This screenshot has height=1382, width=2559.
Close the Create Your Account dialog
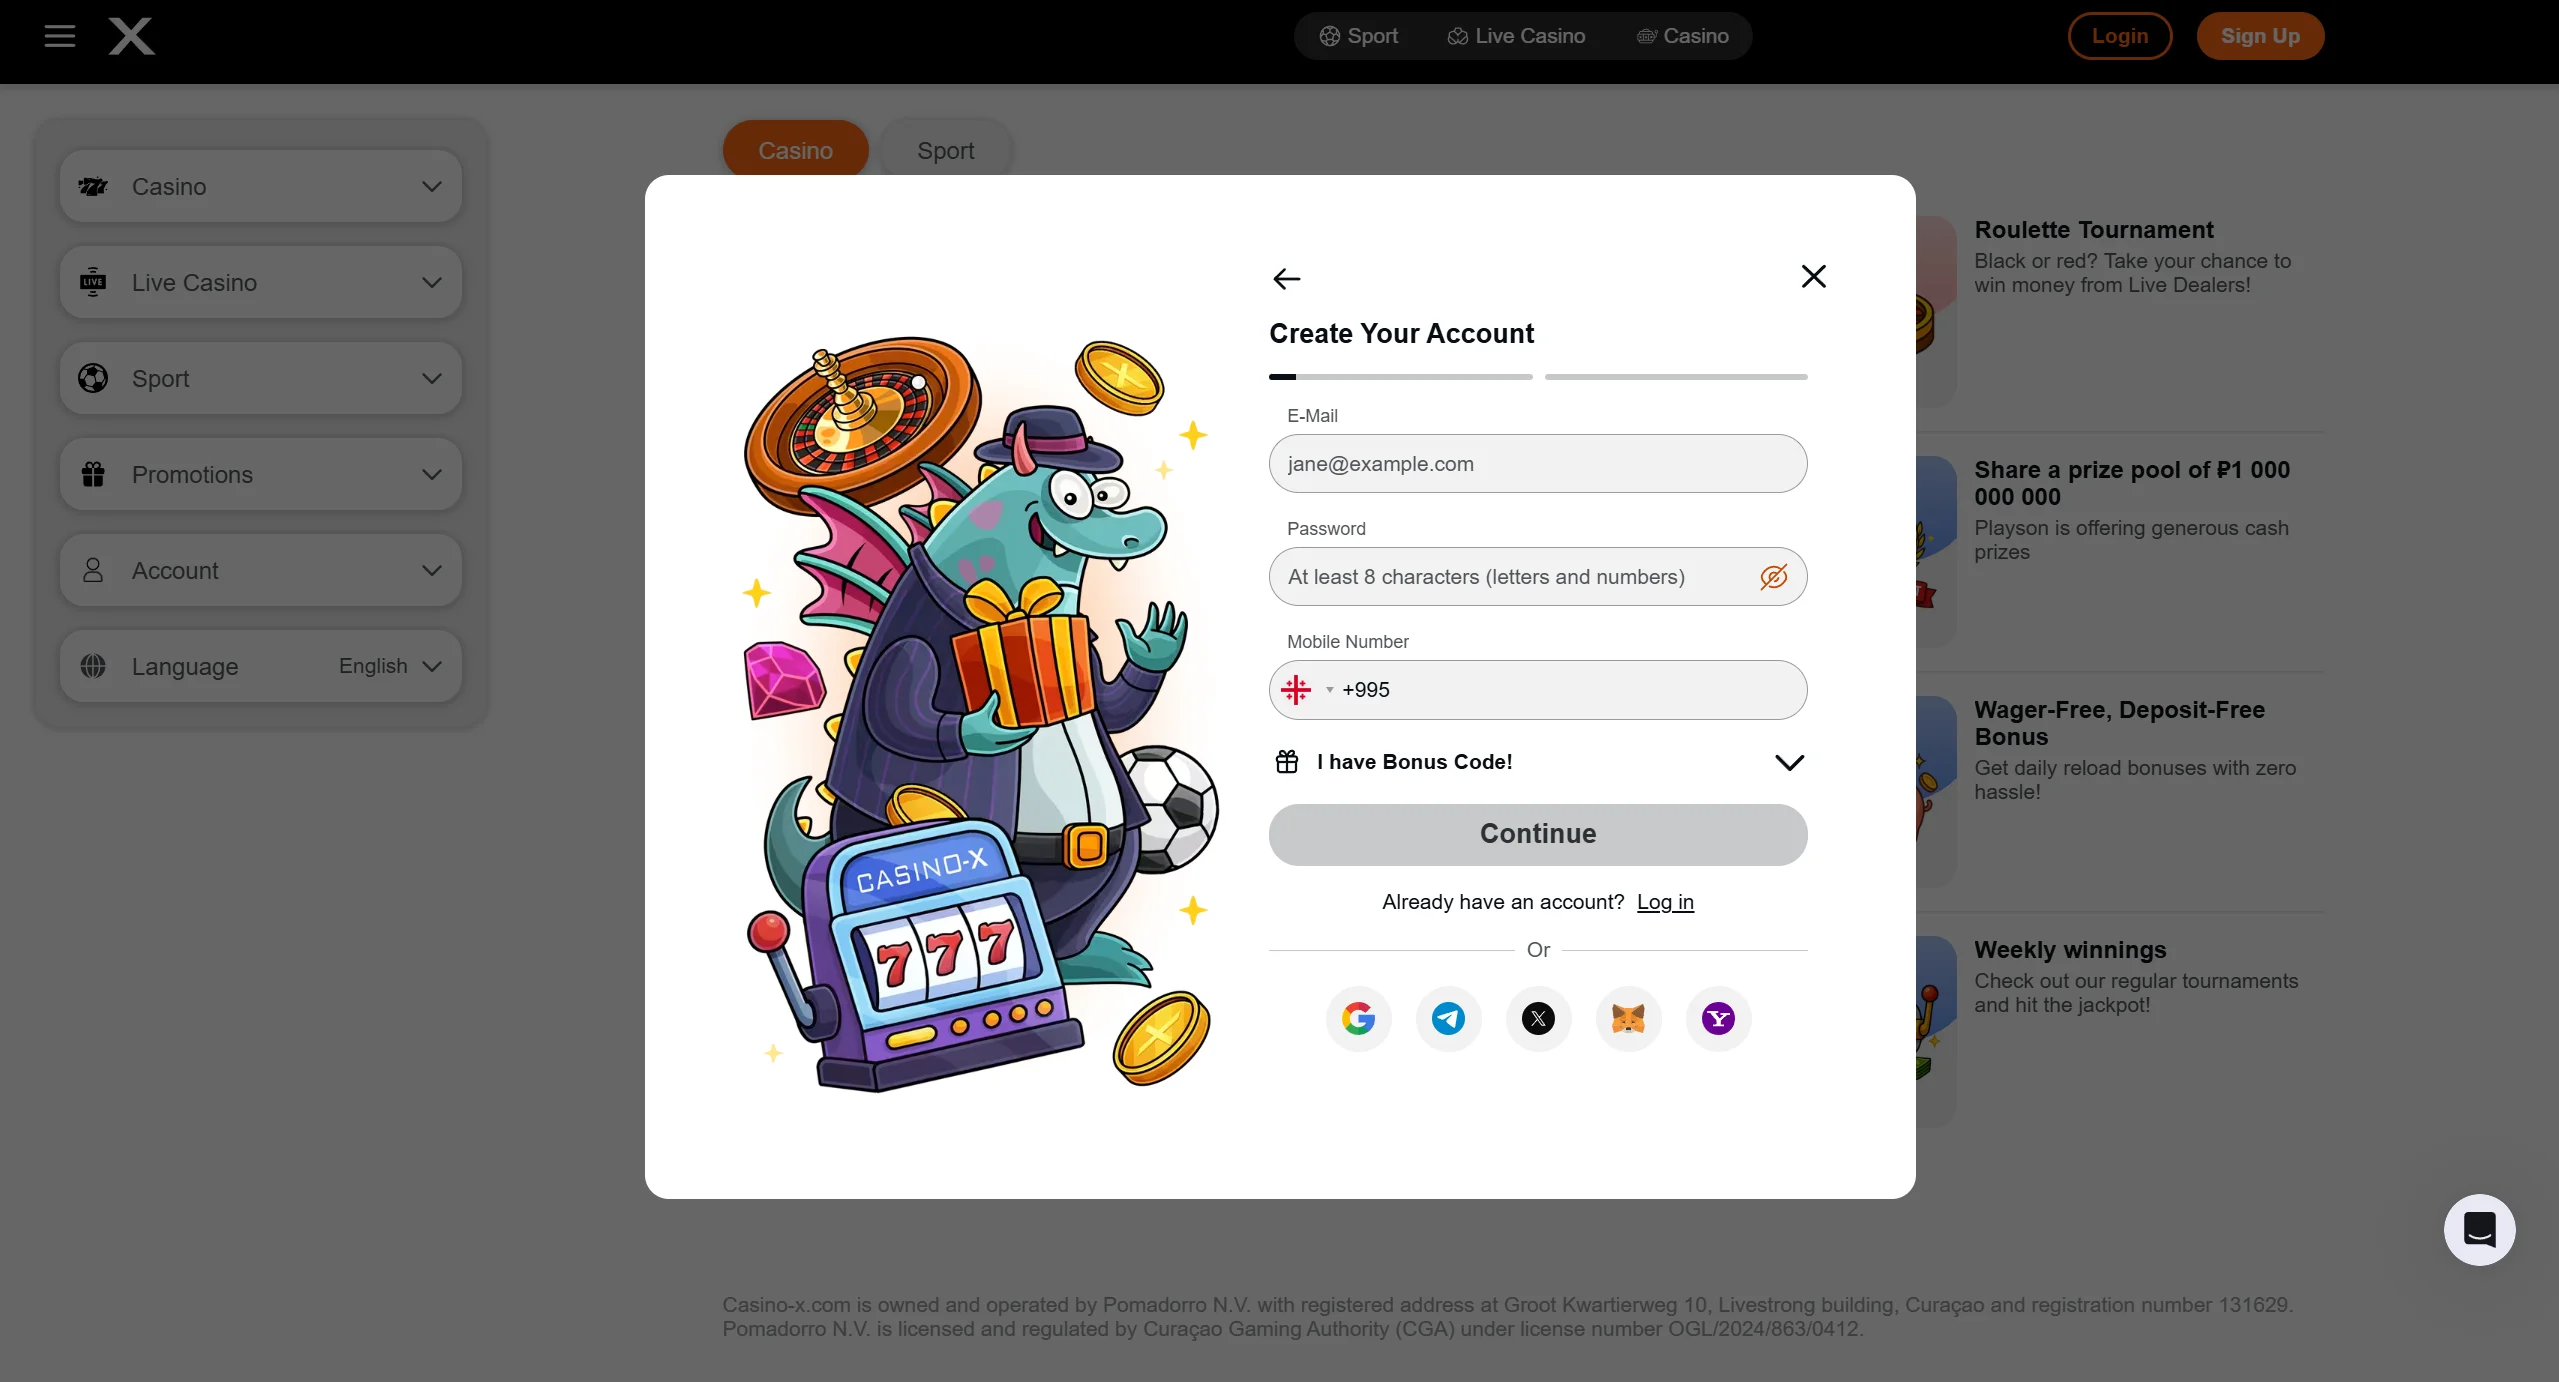1813,276
